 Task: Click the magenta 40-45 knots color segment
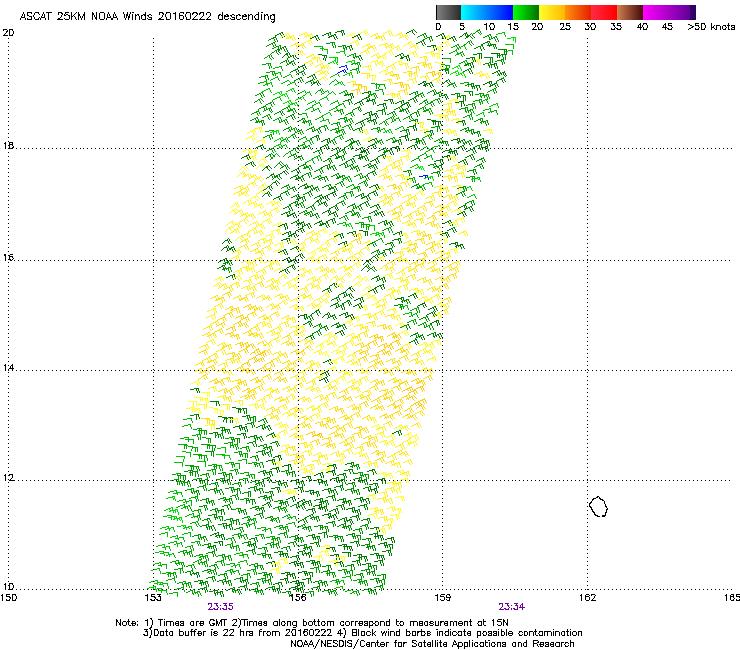pos(656,12)
